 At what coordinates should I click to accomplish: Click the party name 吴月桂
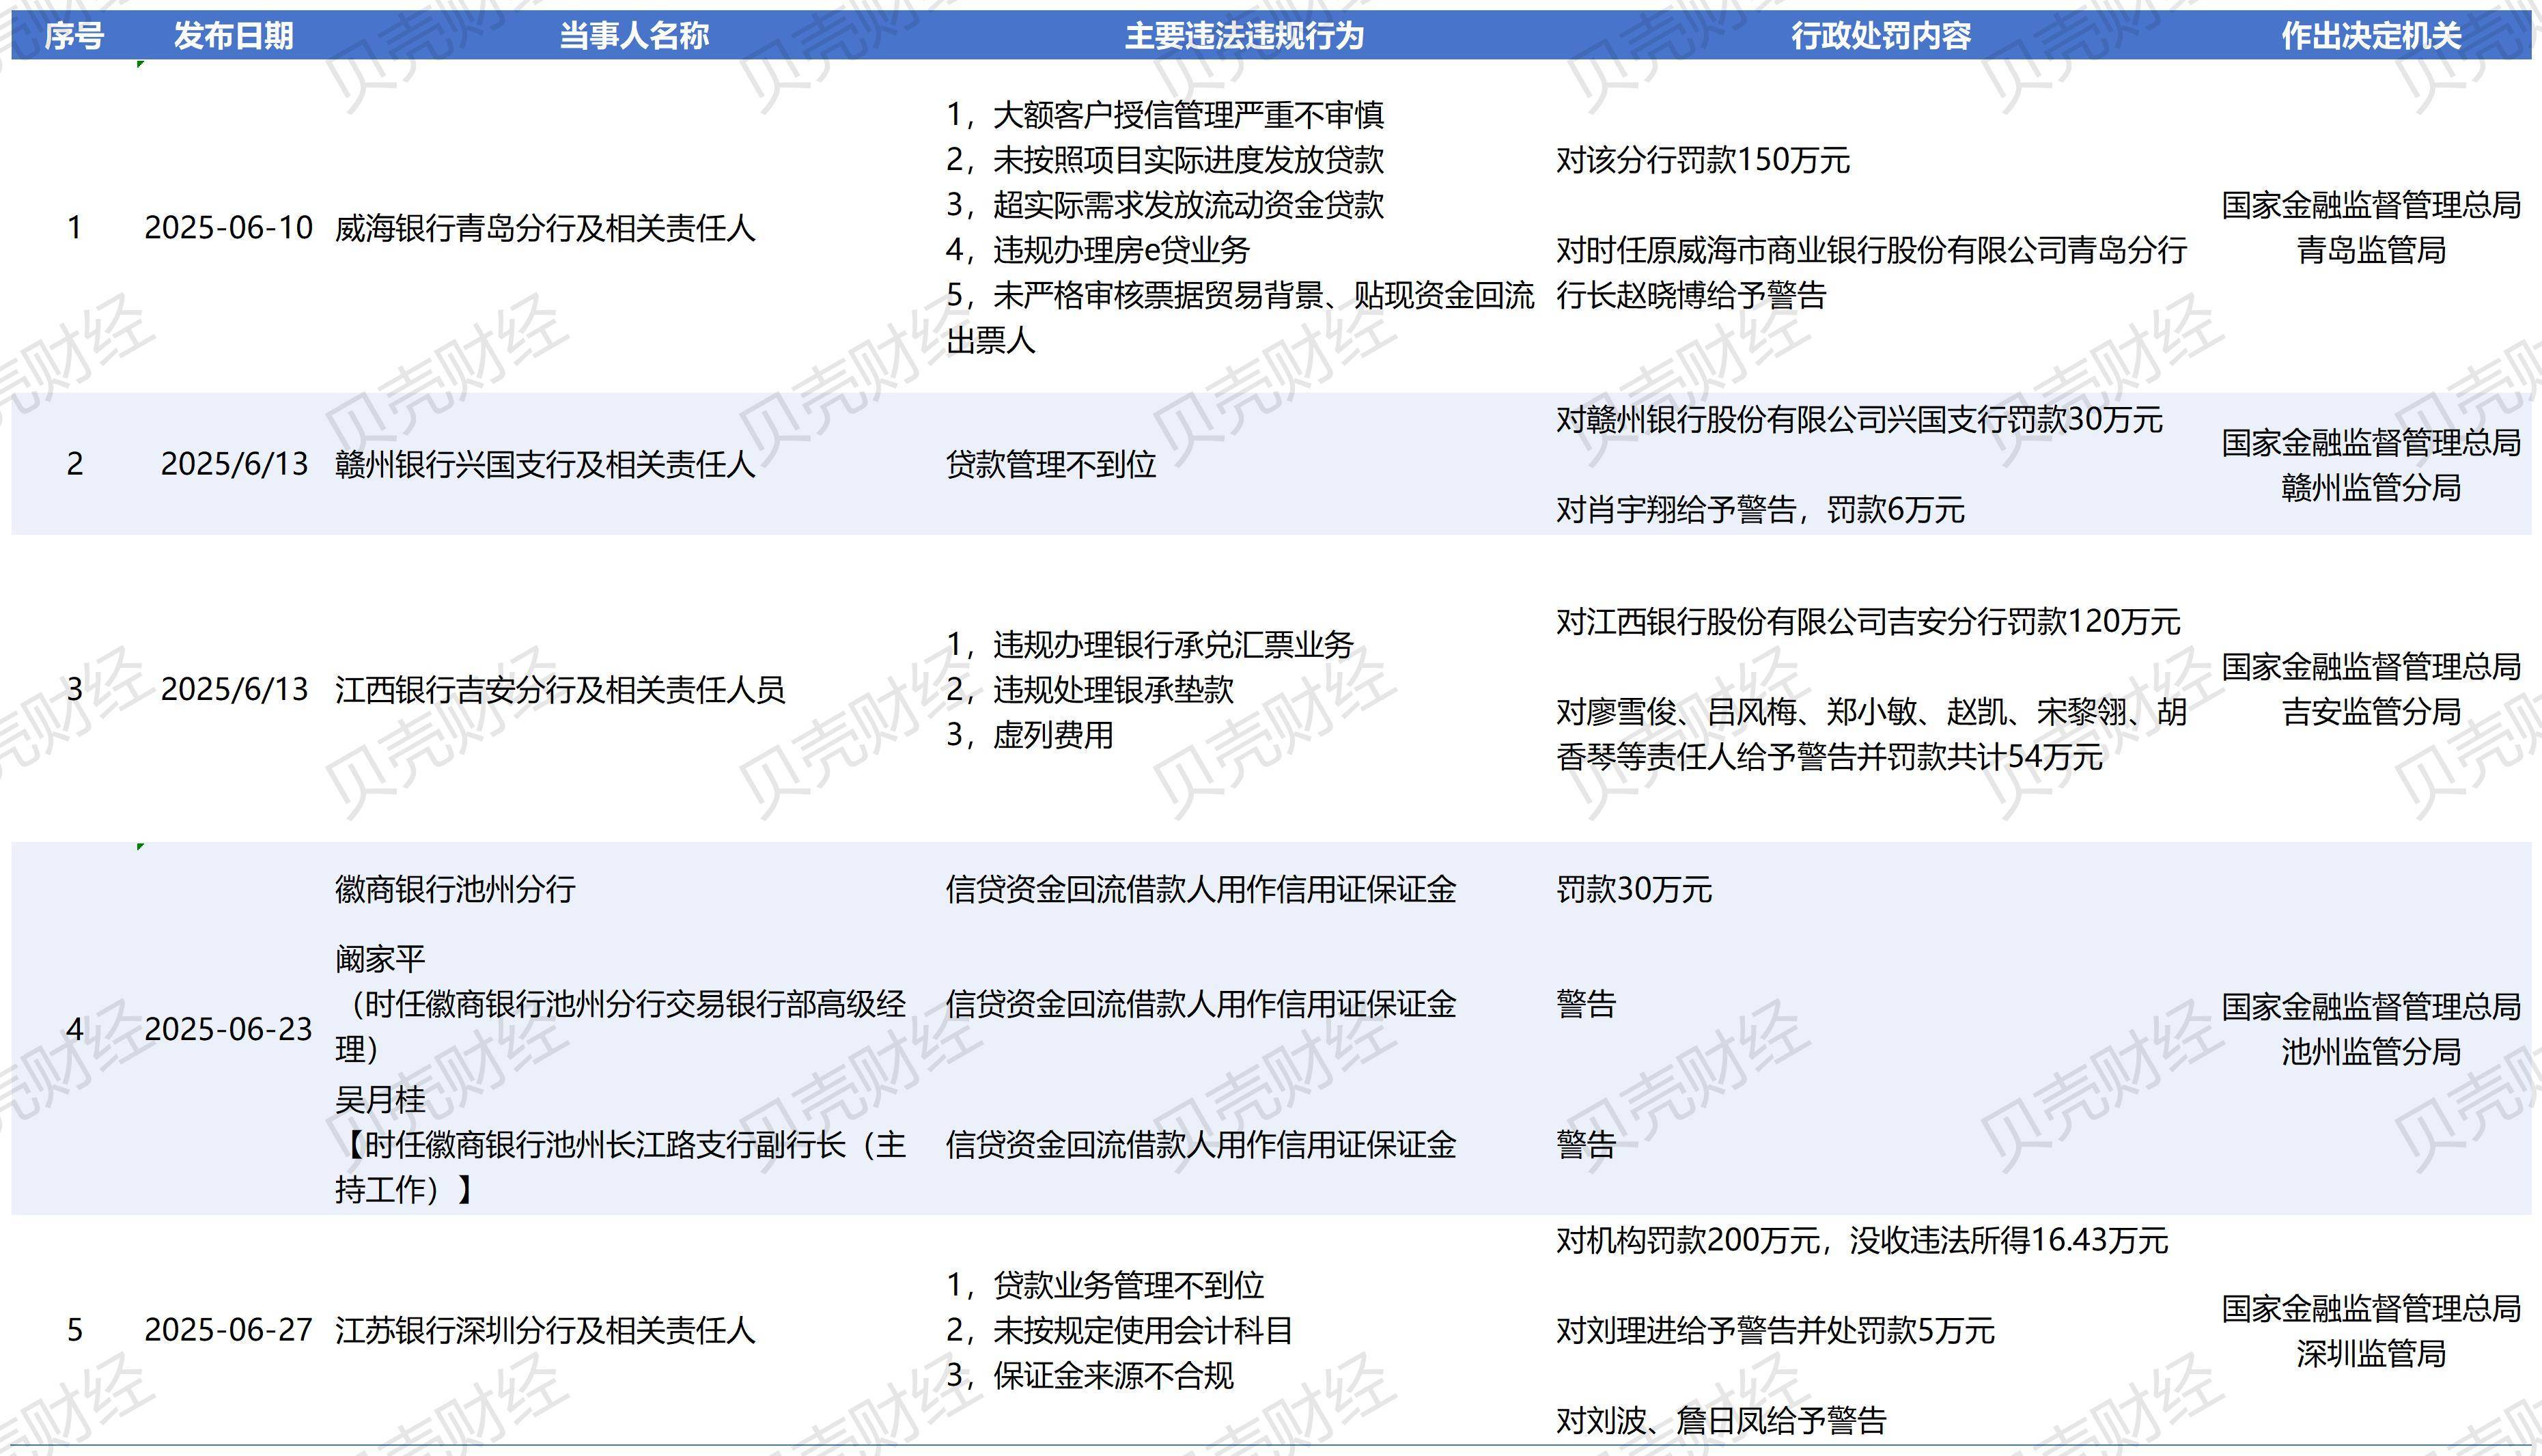click(380, 1100)
